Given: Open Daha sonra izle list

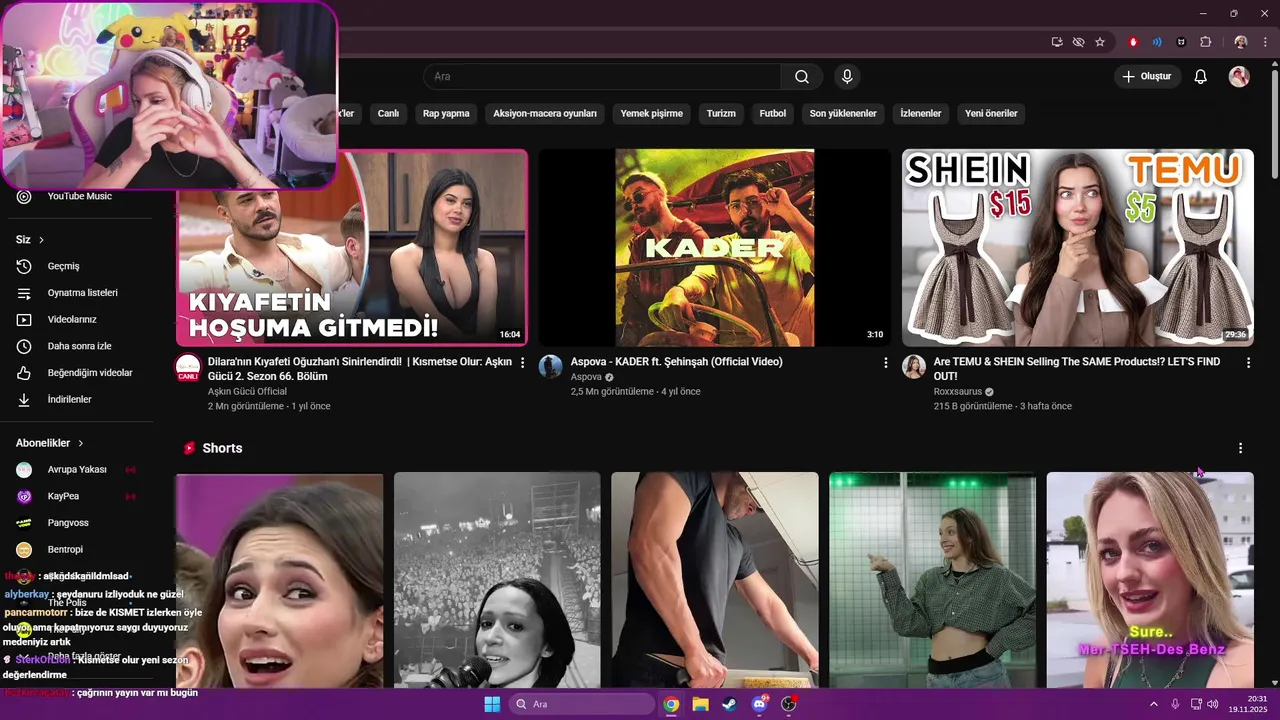Looking at the screenshot, I should click(x=80, y=346).
